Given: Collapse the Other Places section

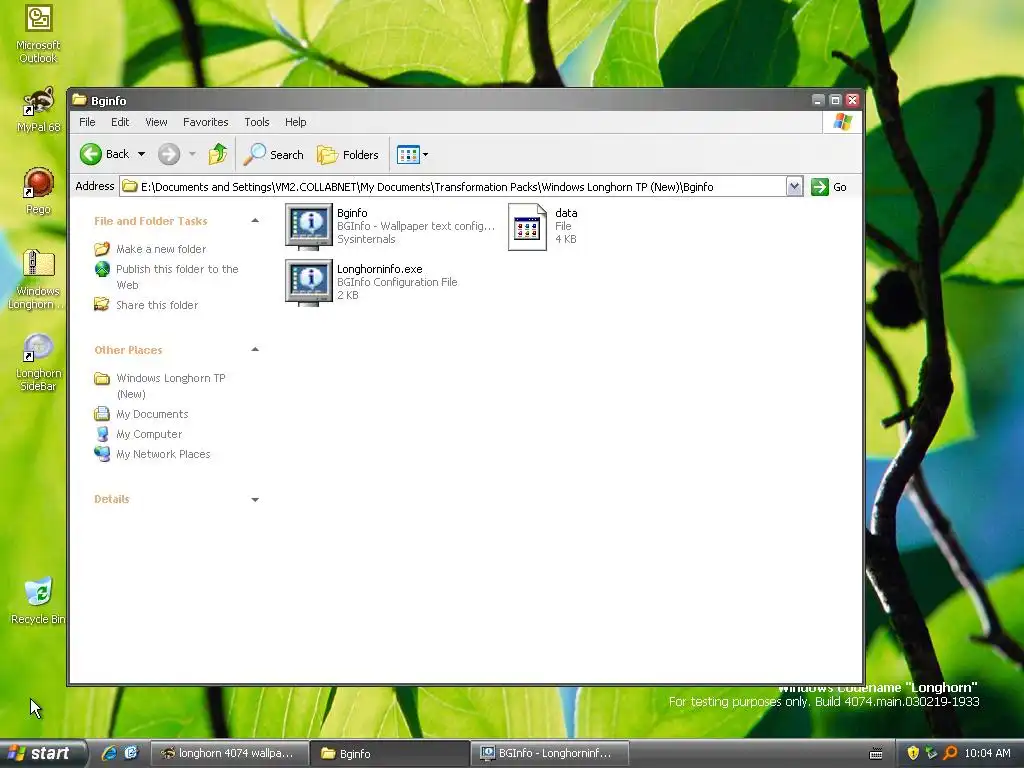Looking at the screenshot, I should click(255, 349).
